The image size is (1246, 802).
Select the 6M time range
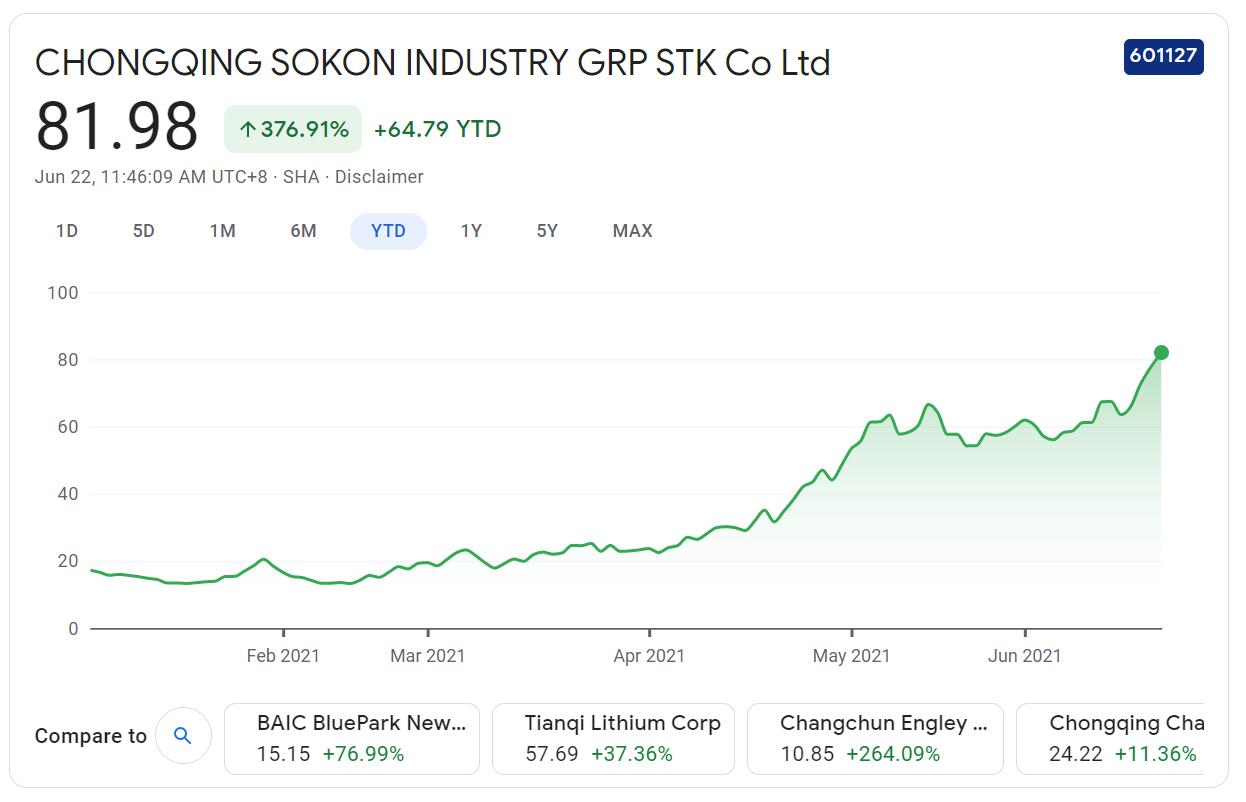point(302,231)
